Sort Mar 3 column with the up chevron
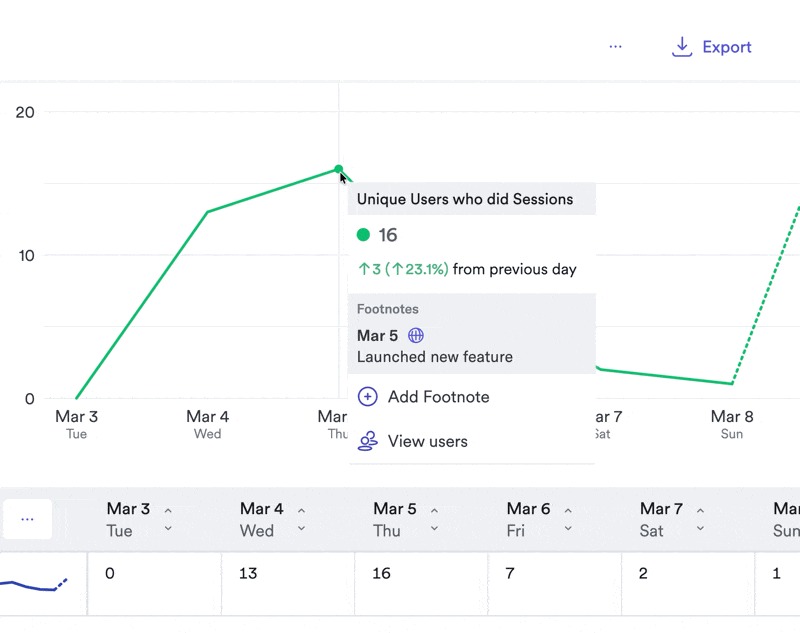Viewport: 800px width, 633px height. [x=168, y=511]
